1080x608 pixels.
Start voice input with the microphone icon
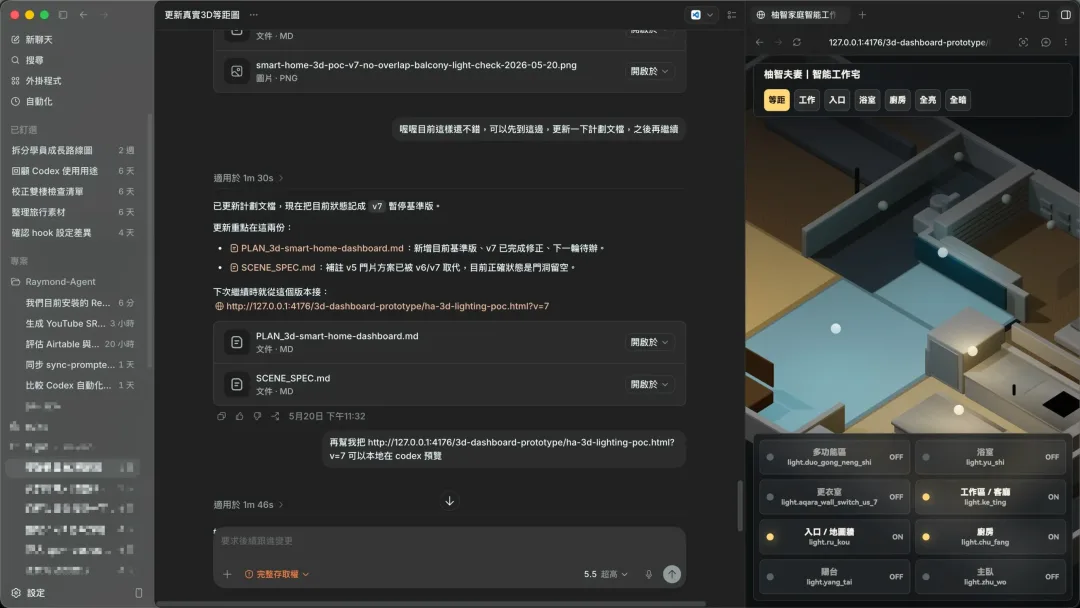tap(648, 574)
